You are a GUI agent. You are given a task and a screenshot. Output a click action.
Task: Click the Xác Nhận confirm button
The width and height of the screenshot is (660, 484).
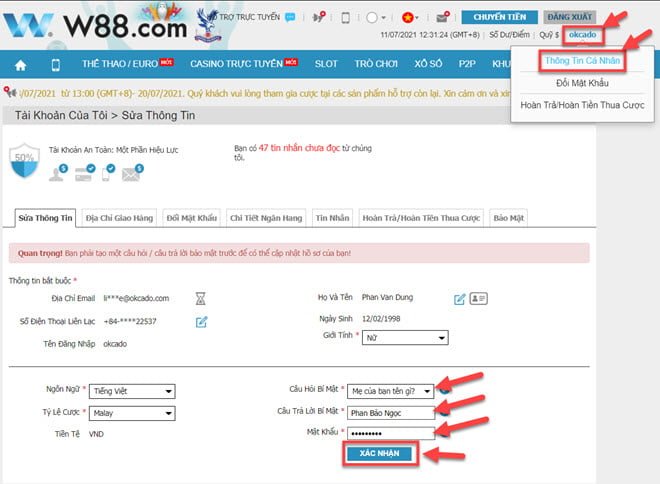[379, 453]
